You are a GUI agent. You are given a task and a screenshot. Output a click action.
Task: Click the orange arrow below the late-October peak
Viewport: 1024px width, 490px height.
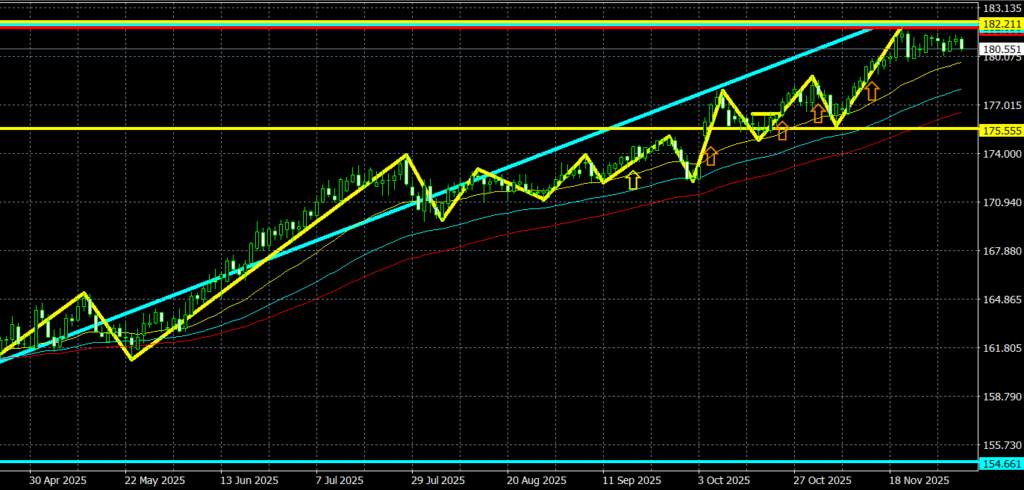(818, 113)
